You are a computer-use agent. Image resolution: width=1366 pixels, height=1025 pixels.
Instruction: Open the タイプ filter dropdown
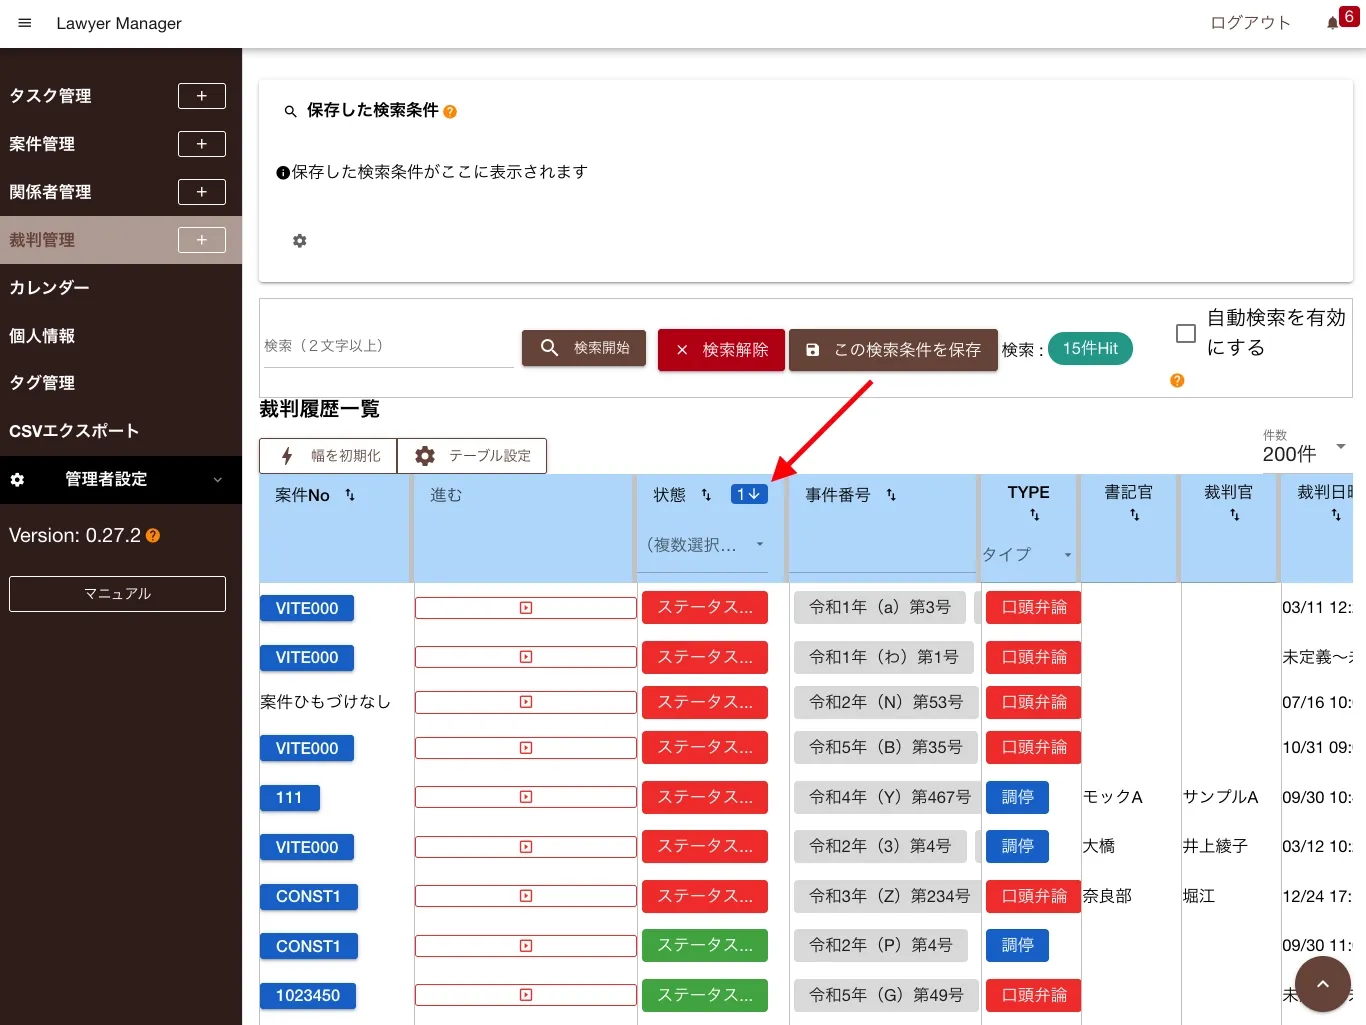tap(1027, 555)
